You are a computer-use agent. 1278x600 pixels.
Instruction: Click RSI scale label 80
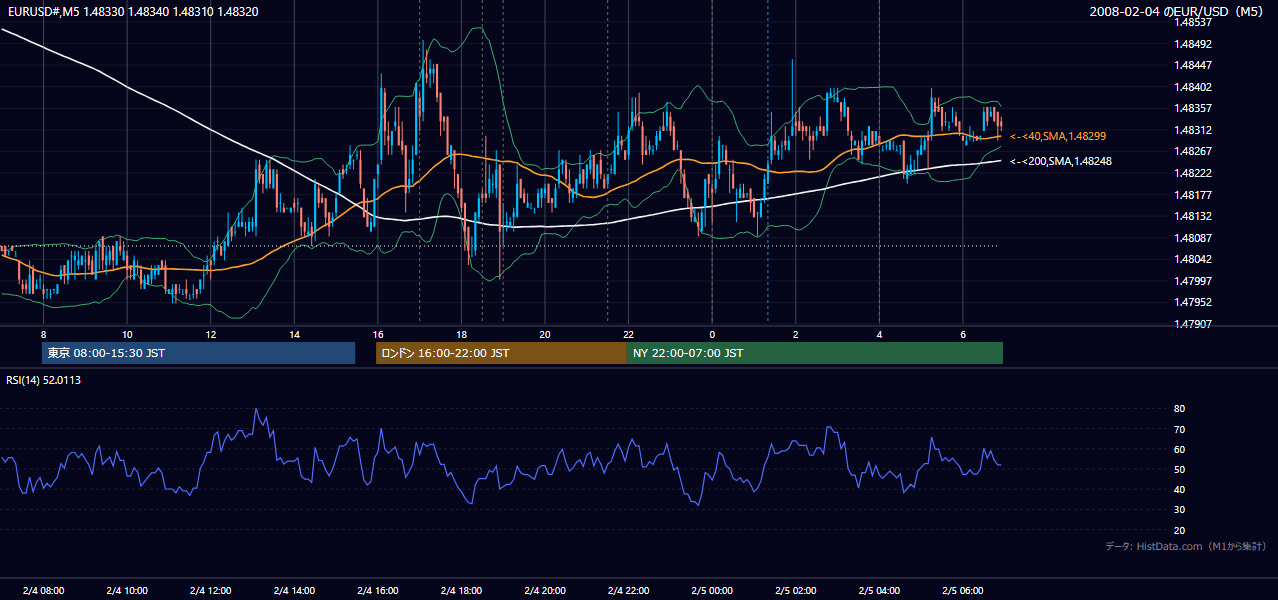pyautogui.click(x=1180, y=409)
